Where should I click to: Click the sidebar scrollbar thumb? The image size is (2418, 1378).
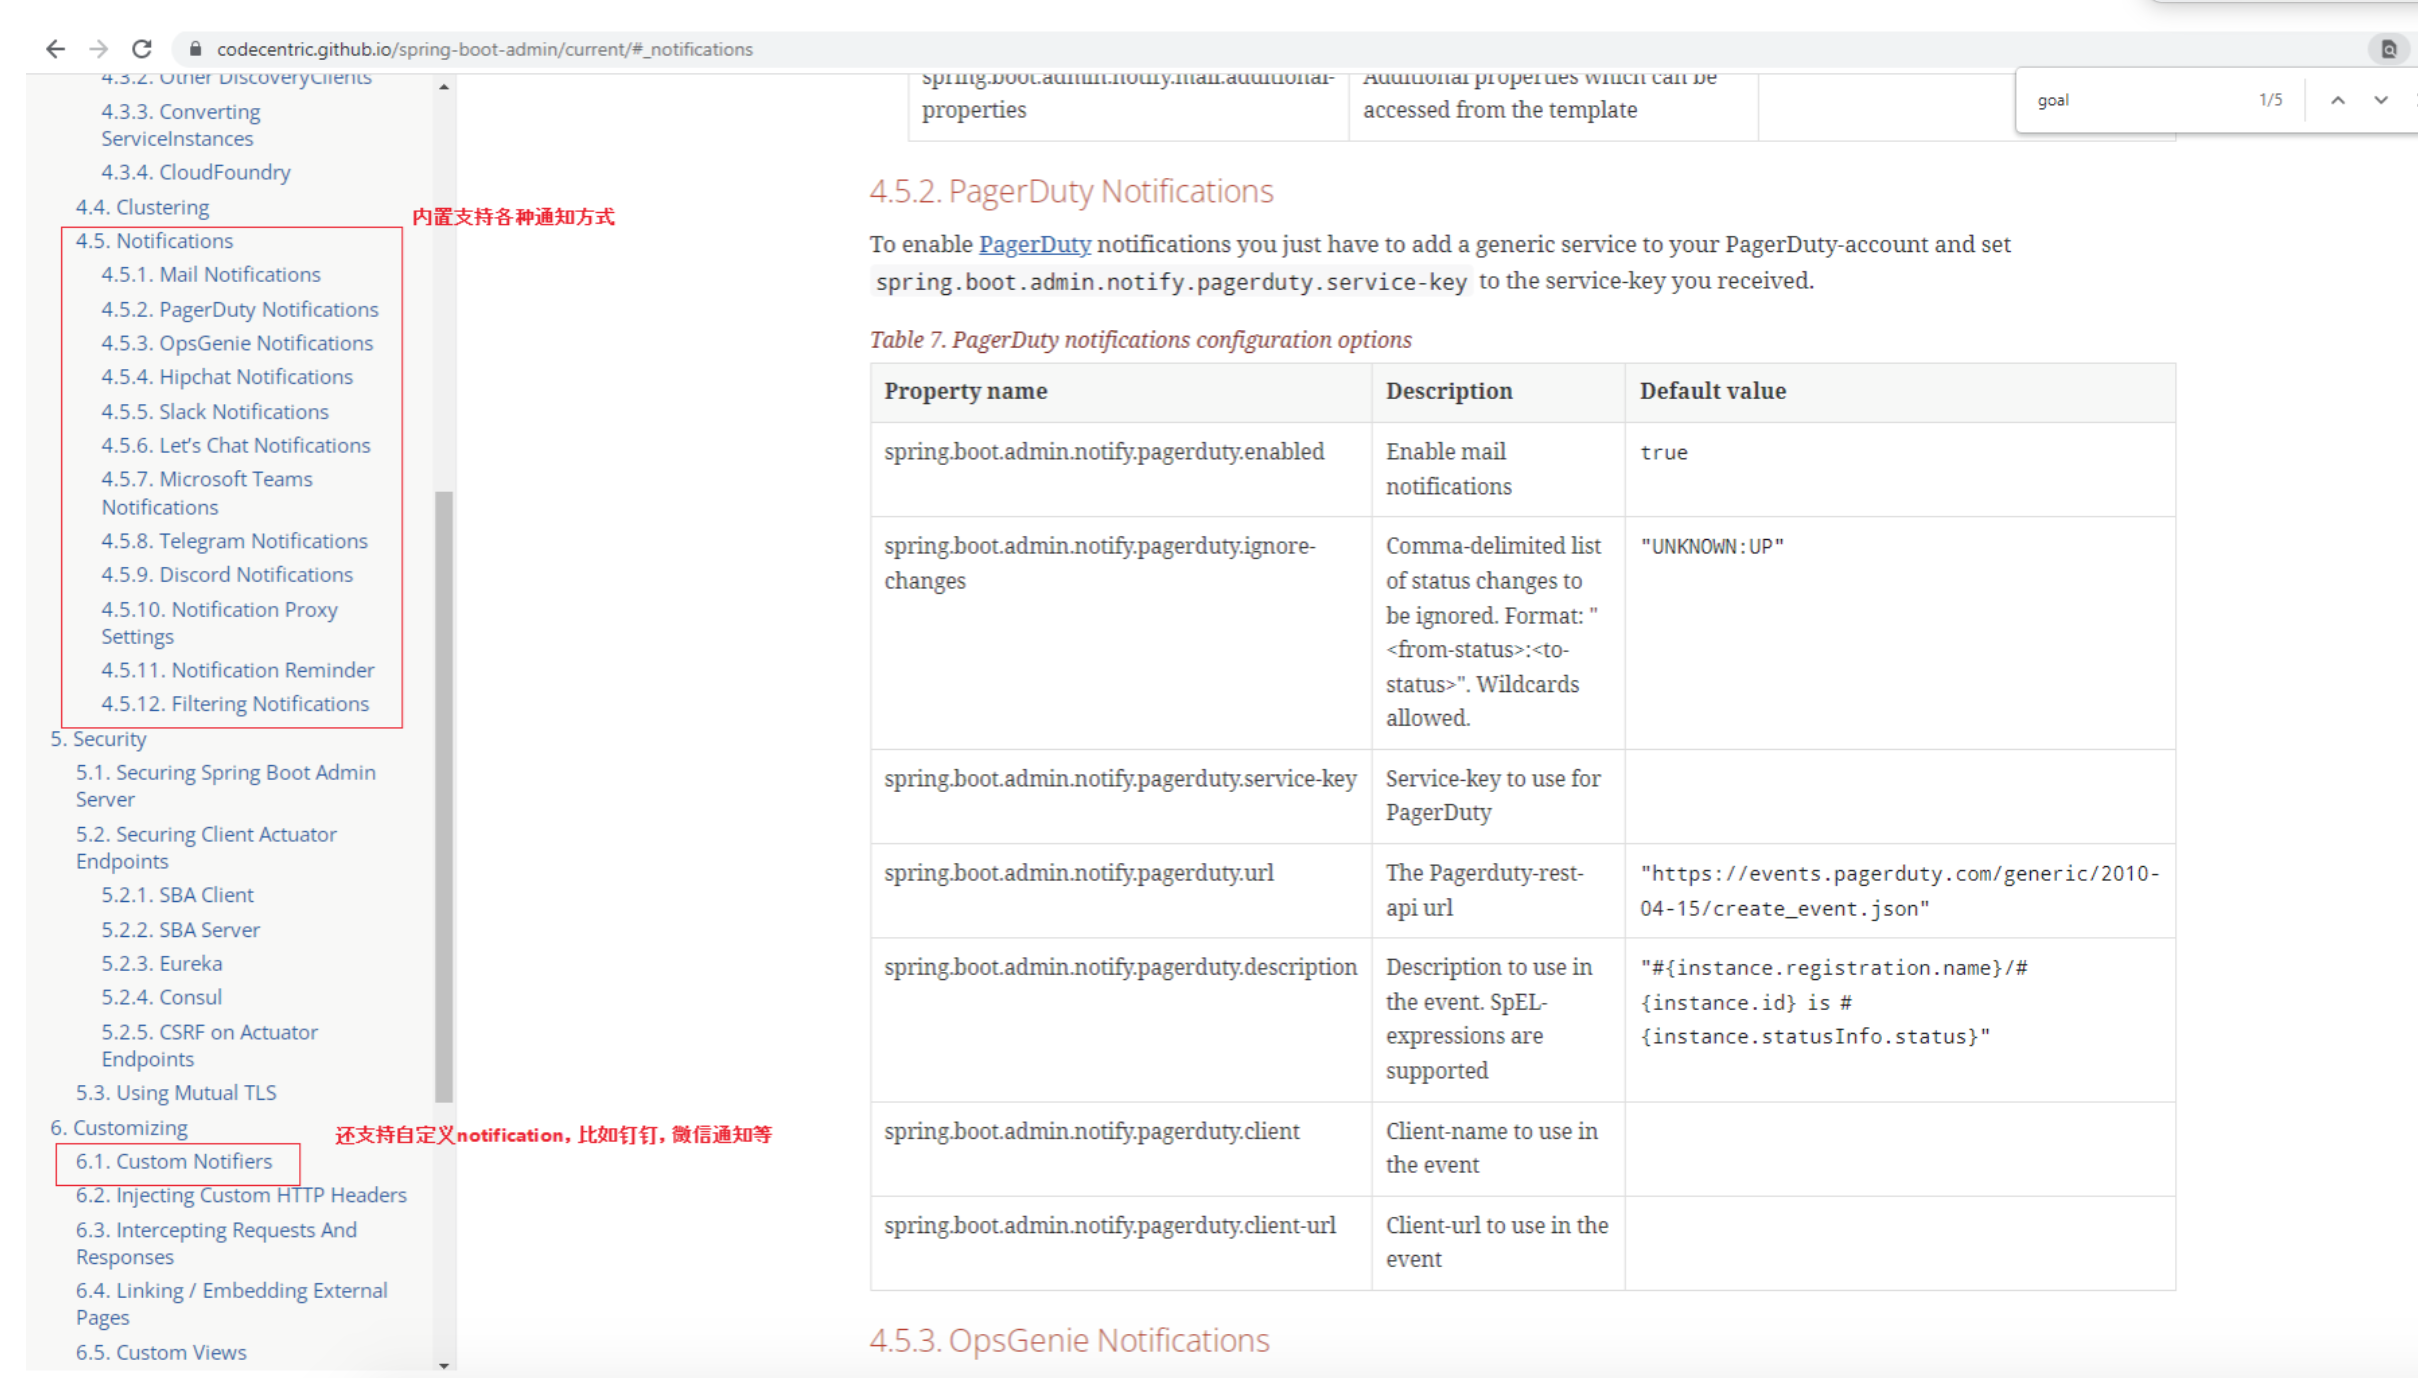point(444,796)
